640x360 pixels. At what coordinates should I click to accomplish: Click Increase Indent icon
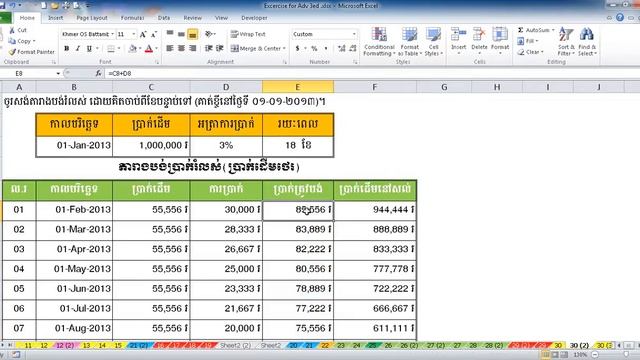click(x=220, y=49)
